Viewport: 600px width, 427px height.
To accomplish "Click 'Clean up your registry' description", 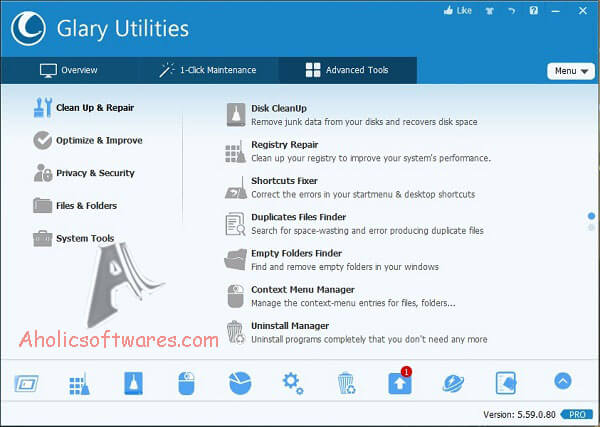I will 371,158.
